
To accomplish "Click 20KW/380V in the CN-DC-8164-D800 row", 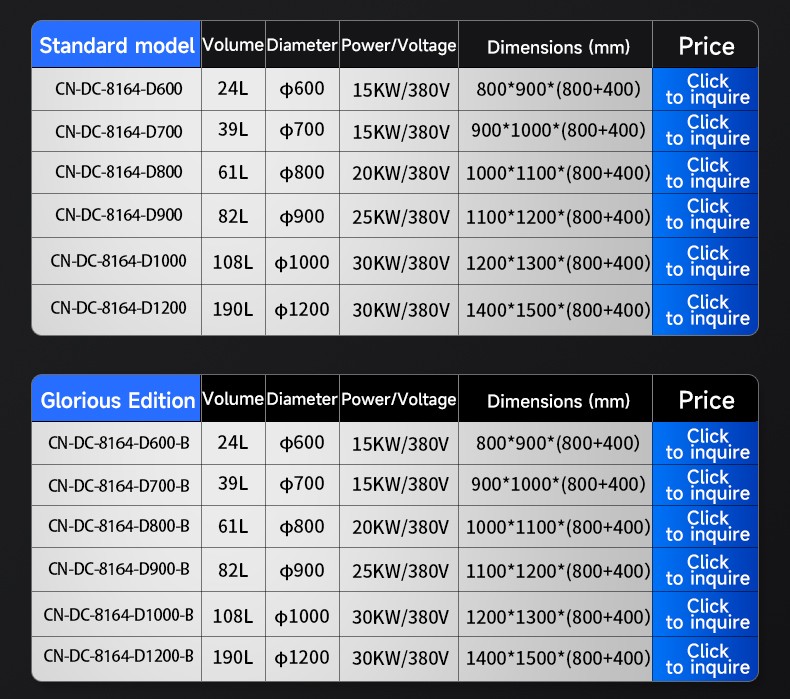I will (x=401, y=174).
